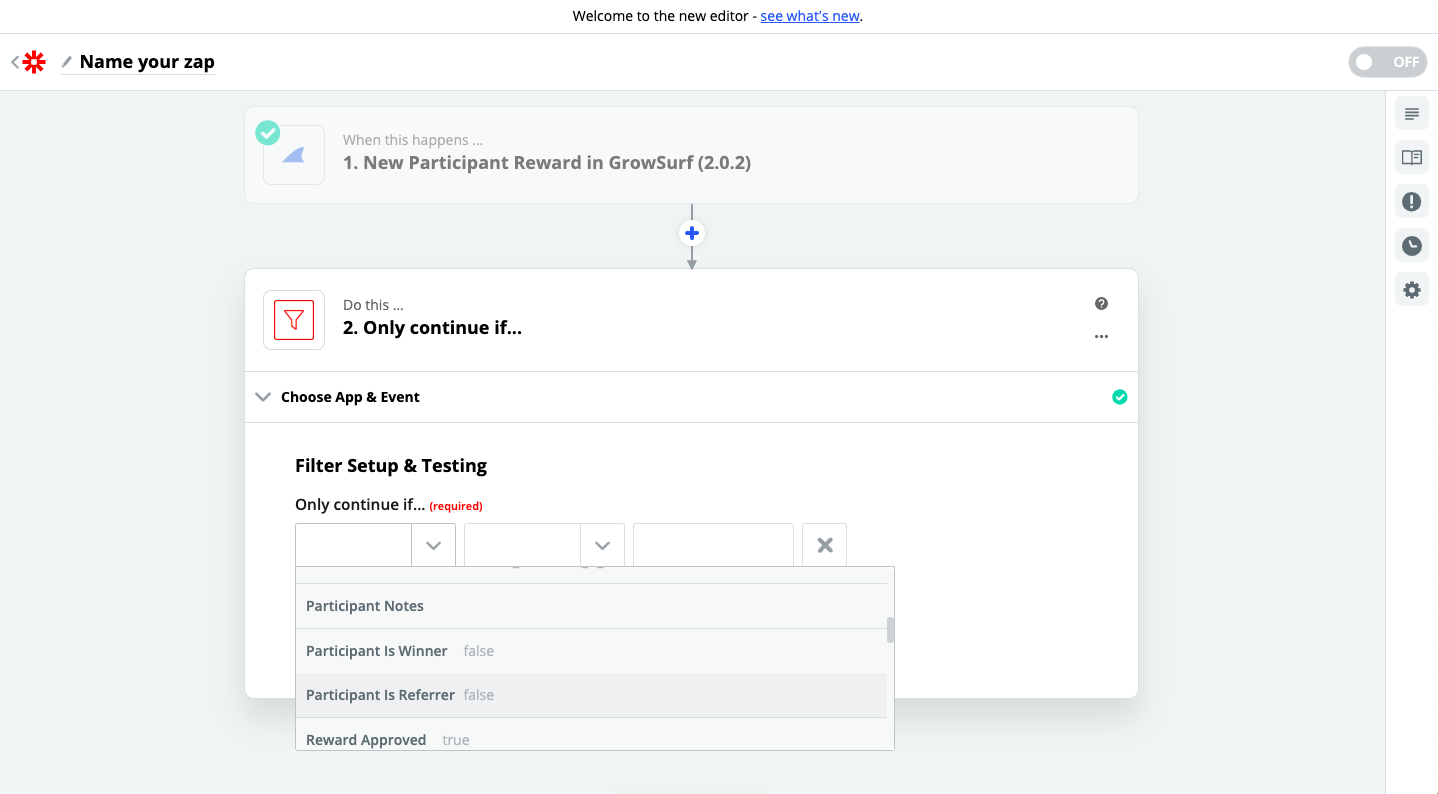
Task: Pick Reward Approved in the field list
Action: click(x=591, y=735)
